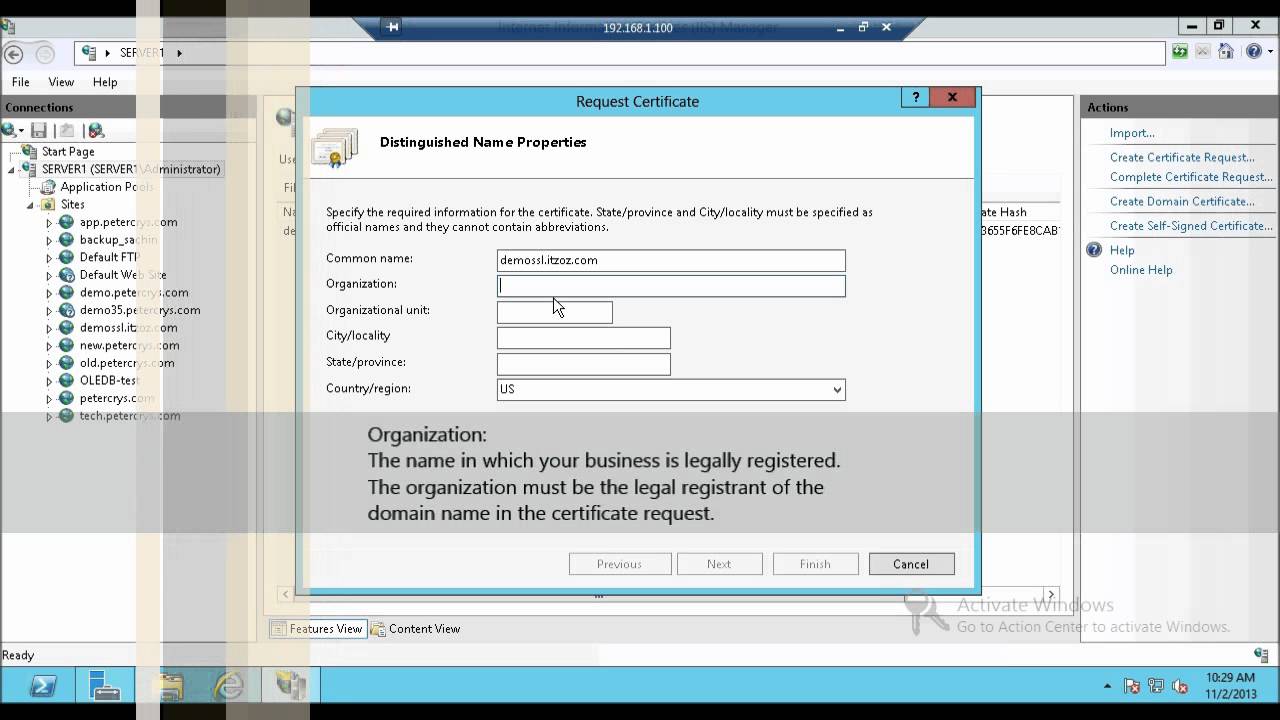Screen dimensions: 1280x720
Task: Select the old.petercrys.com site
Action: point(127,363)
